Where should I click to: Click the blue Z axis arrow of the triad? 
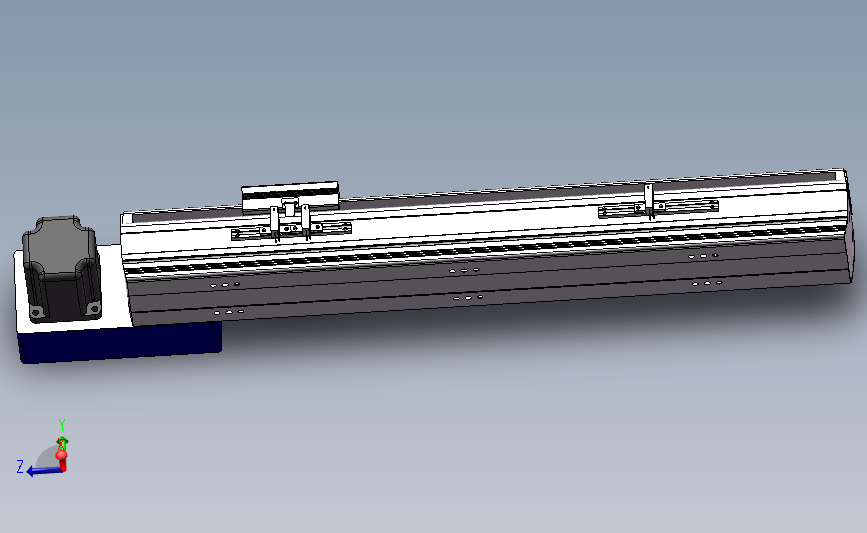pos(44,471)
